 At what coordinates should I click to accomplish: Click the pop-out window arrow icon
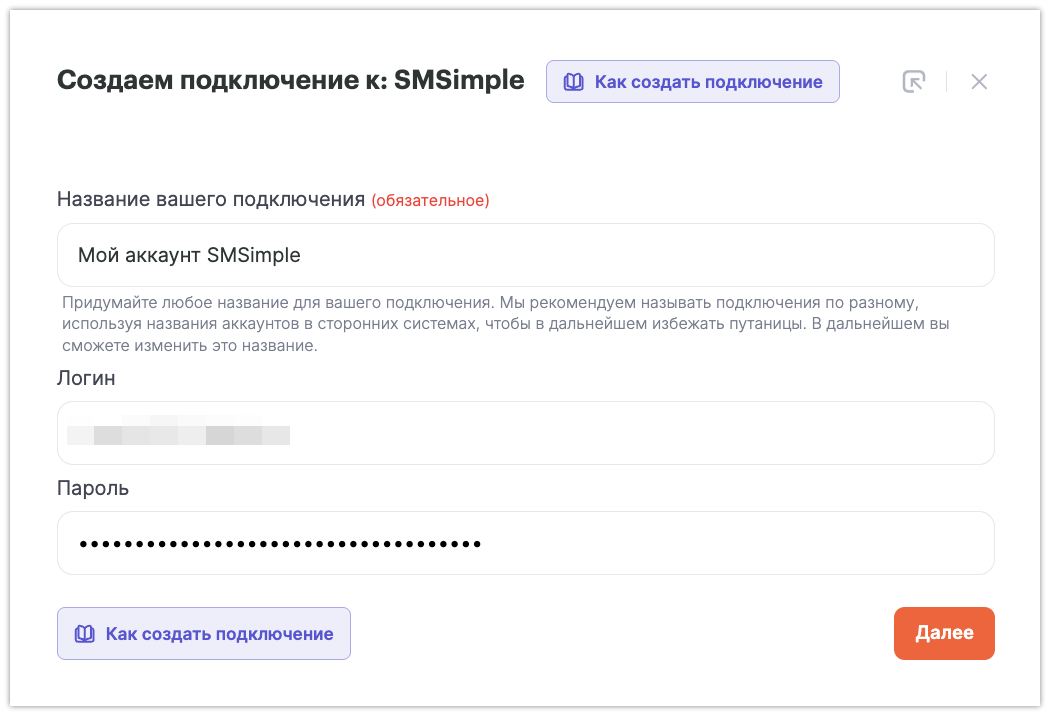point(913,82)
